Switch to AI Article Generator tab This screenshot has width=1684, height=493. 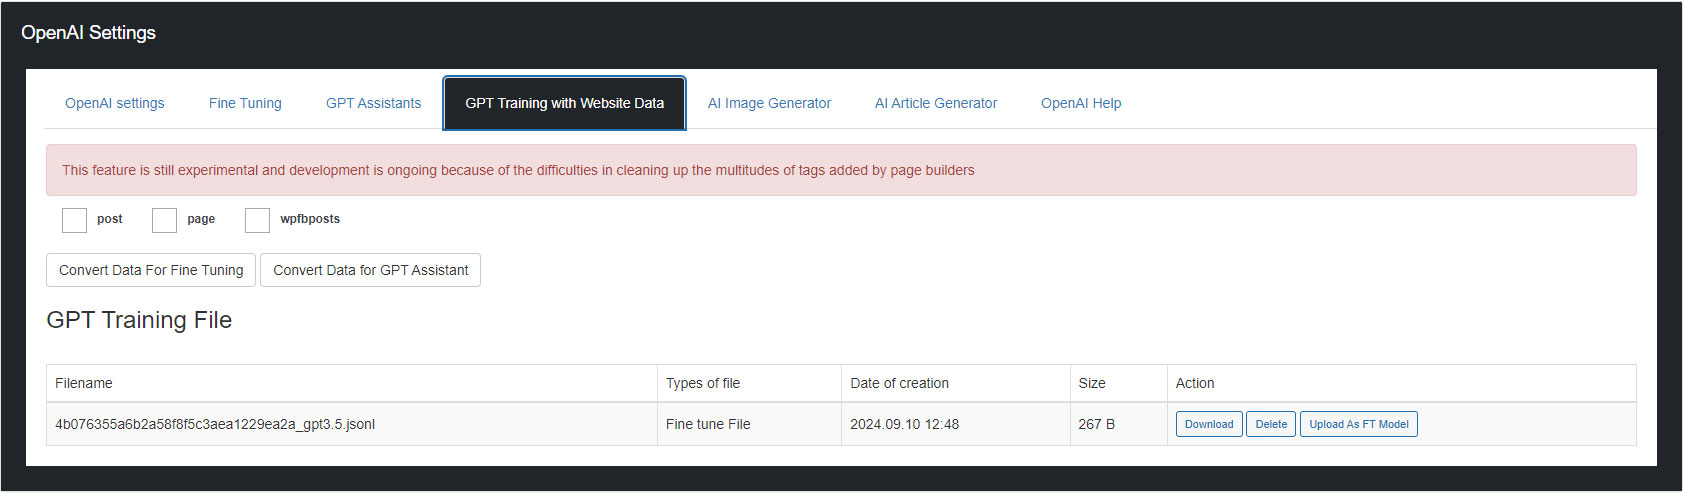[x=936, y=103]
